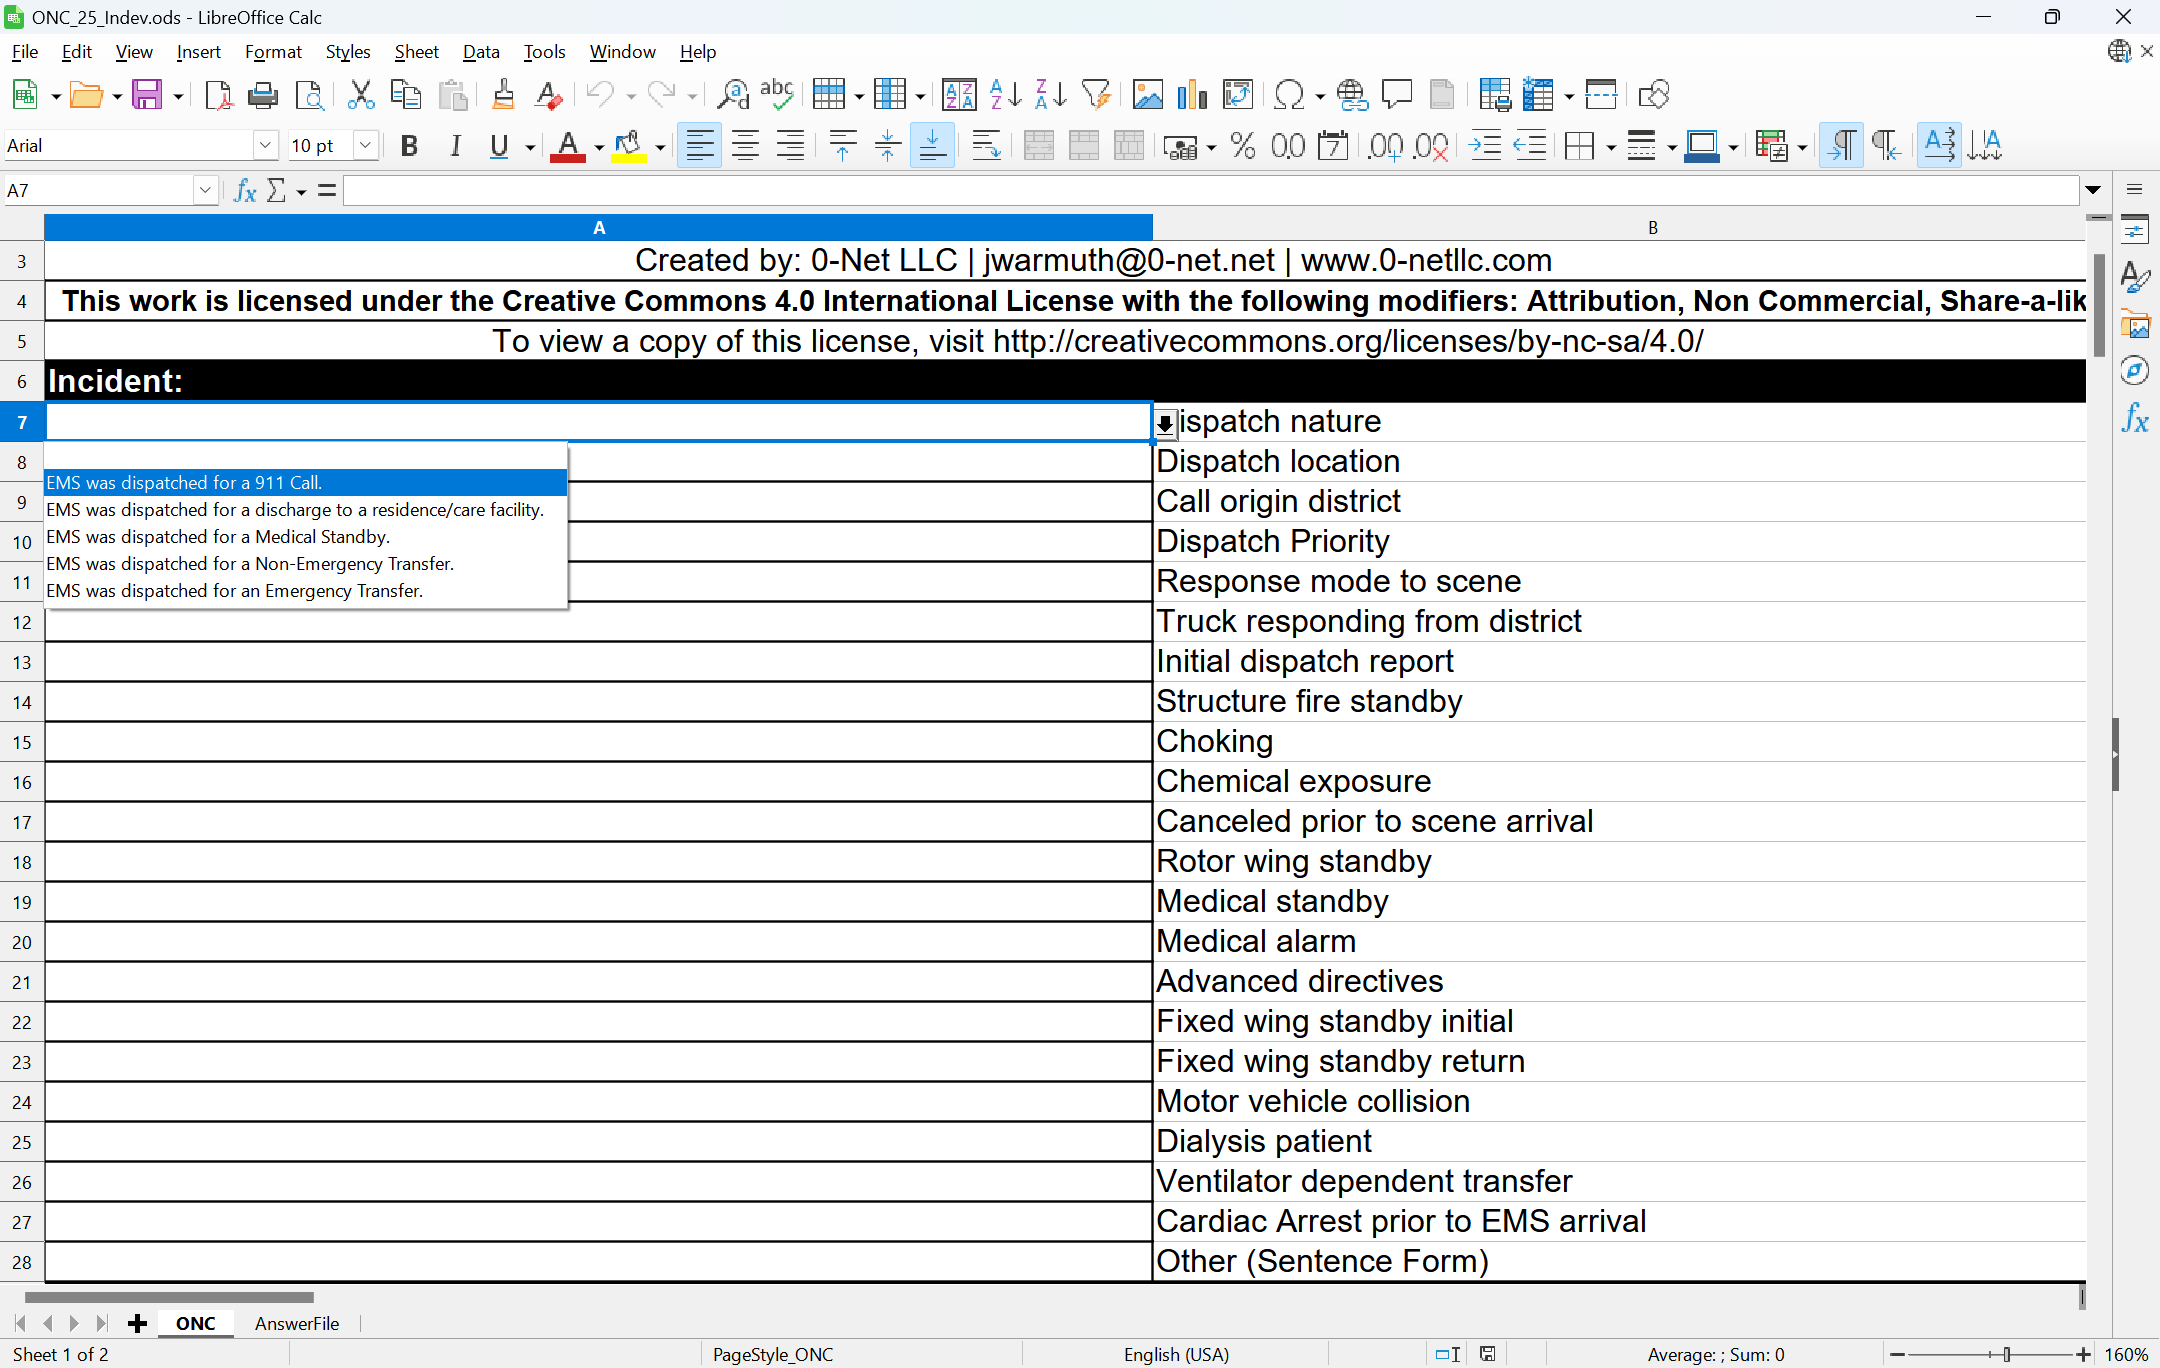This screenshot has height=1368, width=2160.
Task: Switch to the AnswerFile sheet tab
Action: [296, 1323]
